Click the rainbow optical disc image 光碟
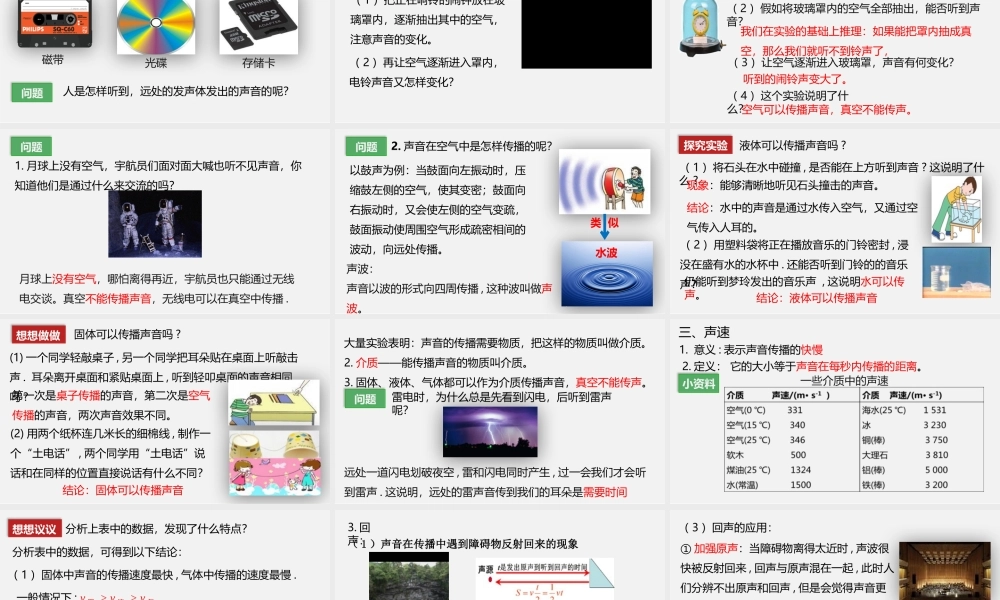 click(156, 26)
